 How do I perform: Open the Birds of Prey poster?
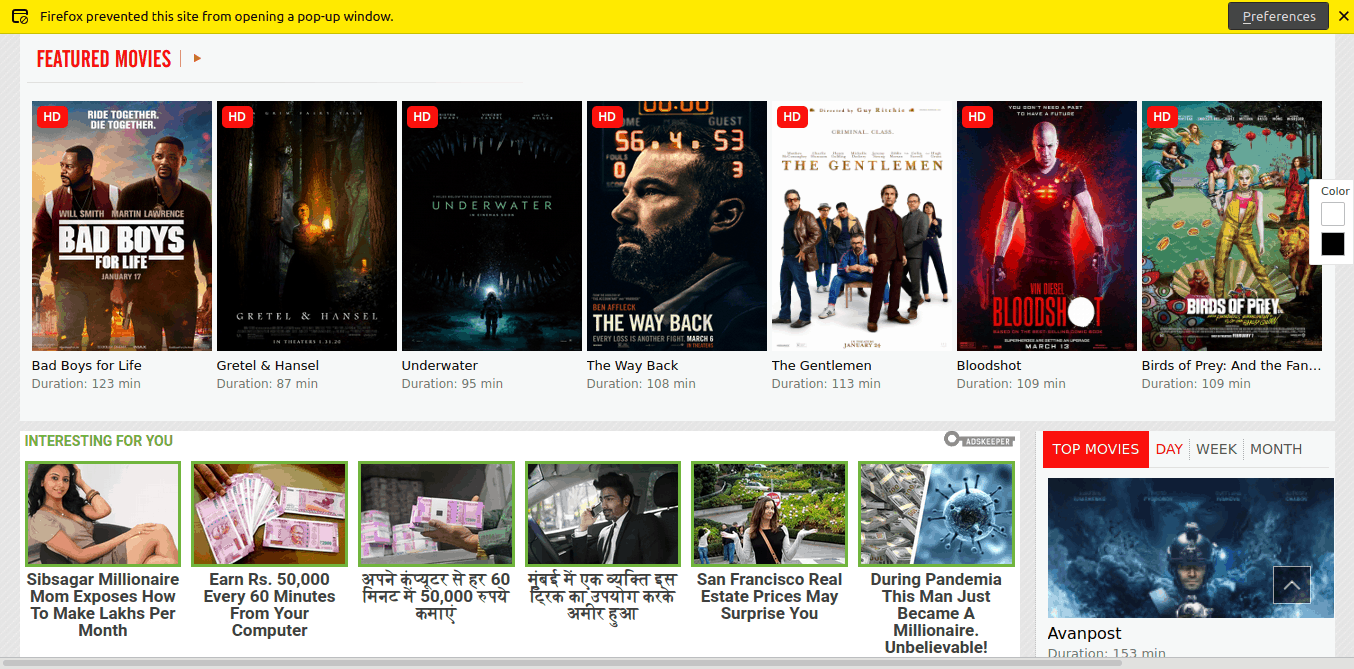pos(1232,226)
